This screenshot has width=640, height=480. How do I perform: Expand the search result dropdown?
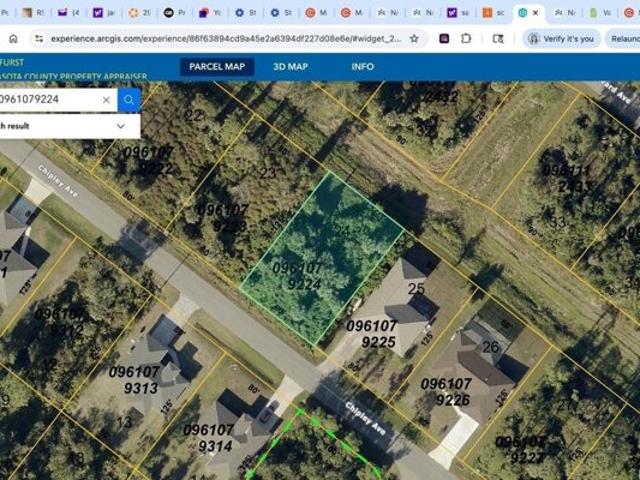coord(121,126)
